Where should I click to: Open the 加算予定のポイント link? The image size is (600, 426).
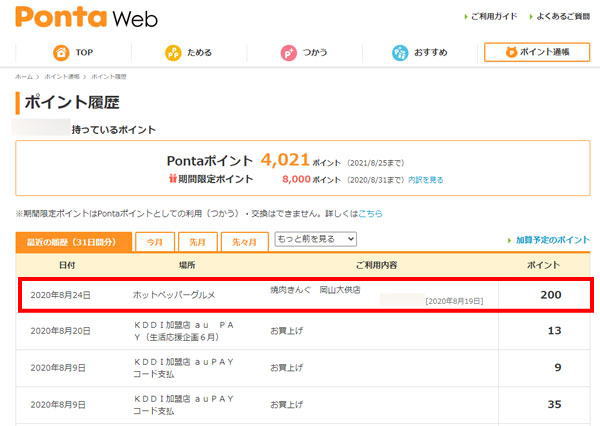click(548, 240)
